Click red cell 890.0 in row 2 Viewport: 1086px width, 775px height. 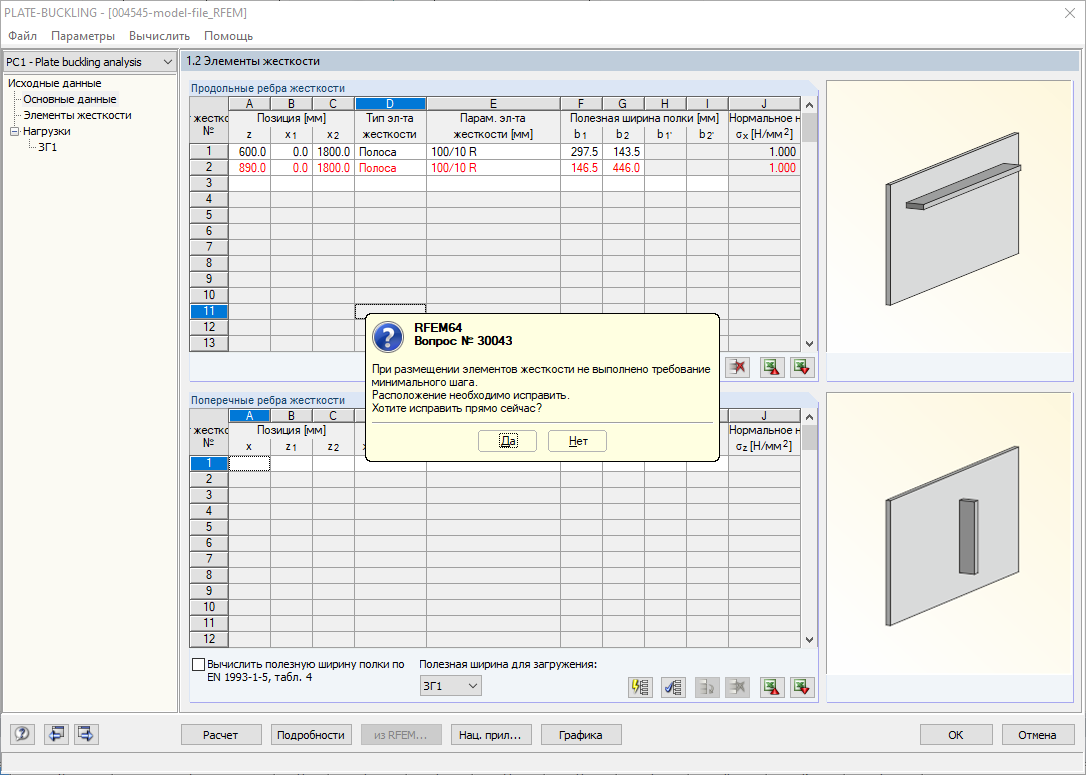click(249, 168)
